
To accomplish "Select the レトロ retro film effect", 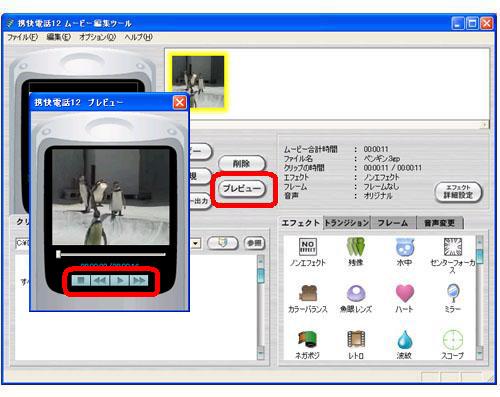I will (x=356, y=339).
